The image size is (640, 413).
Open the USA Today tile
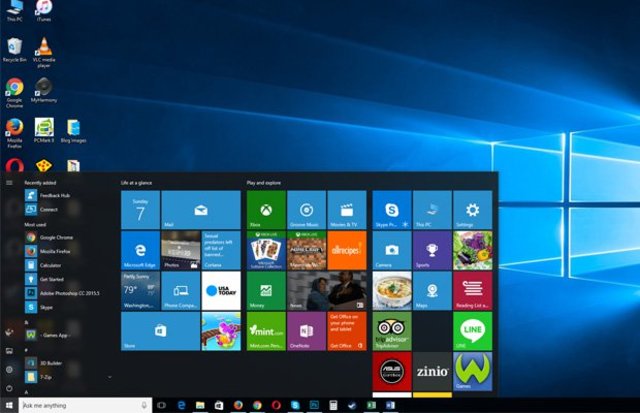pyautogui.click(x=221, y=291)
